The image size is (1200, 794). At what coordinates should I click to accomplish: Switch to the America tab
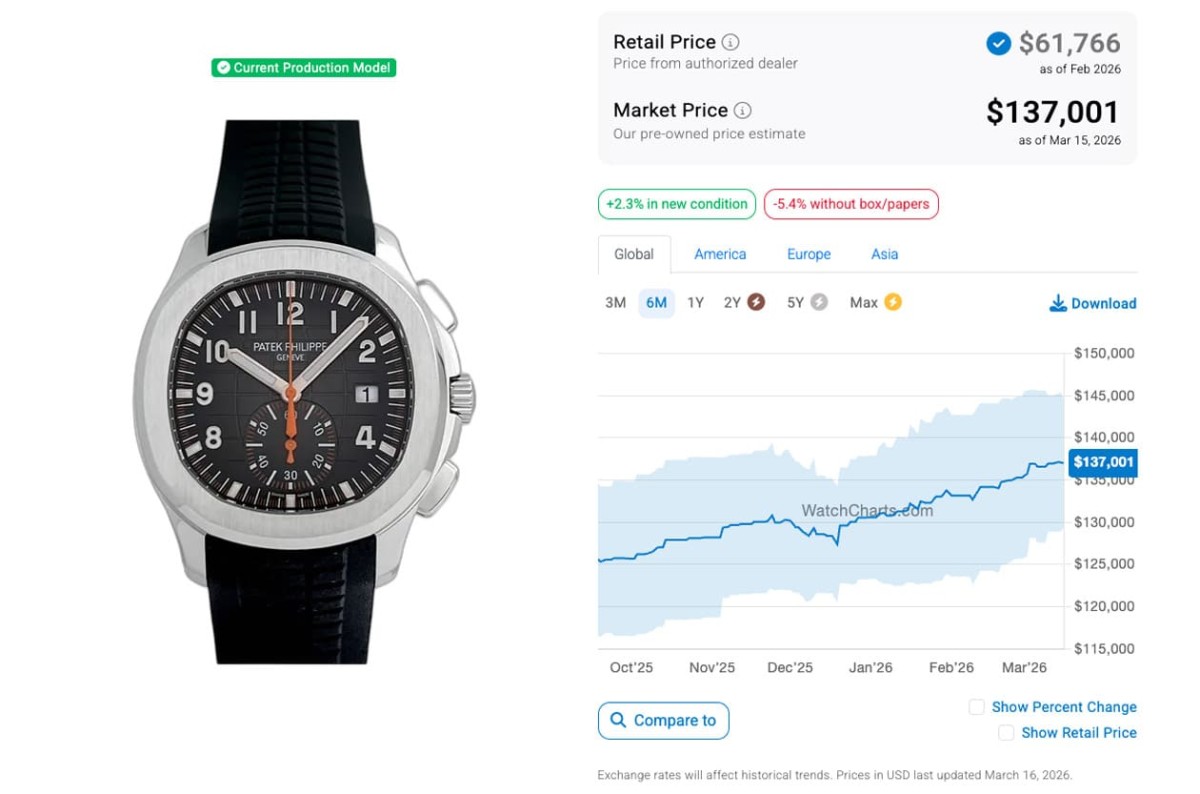720,254
